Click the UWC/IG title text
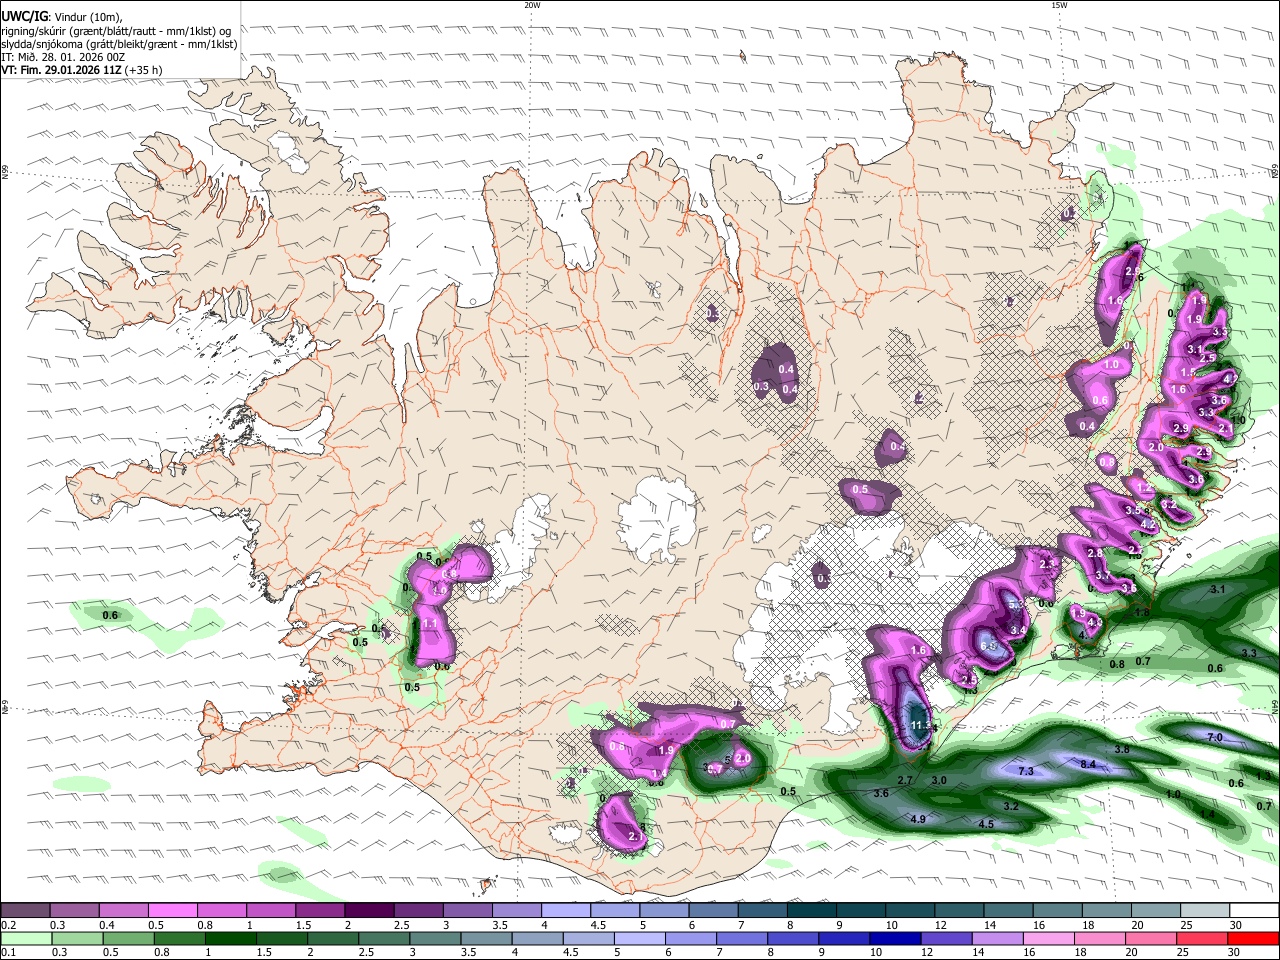The image size is (1280, 960). (x=23, y=17)
